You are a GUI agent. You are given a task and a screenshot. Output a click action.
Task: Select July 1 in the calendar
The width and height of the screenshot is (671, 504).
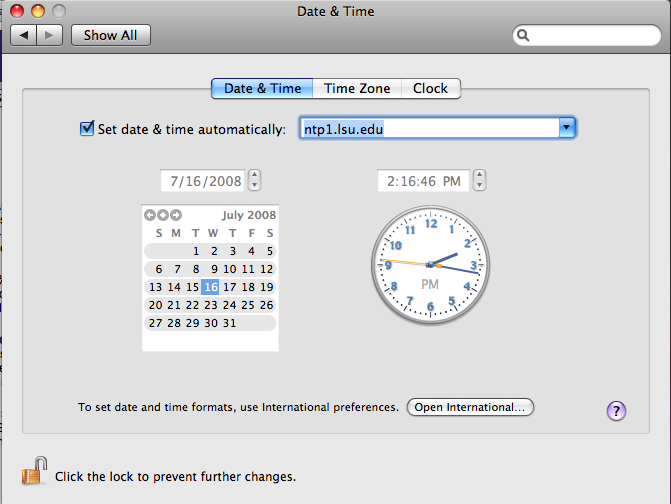click(x=196, y=251)
